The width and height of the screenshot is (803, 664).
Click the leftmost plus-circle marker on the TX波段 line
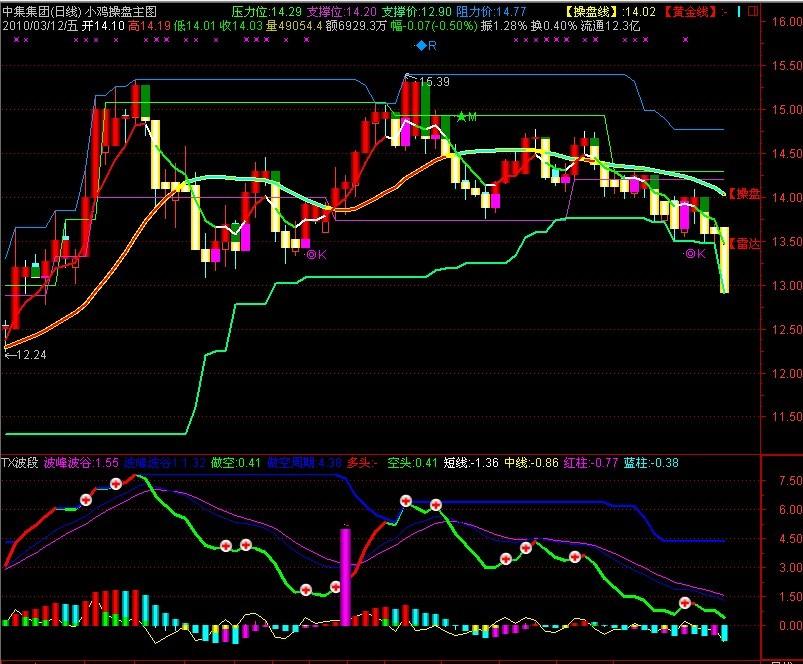(86, 500)
